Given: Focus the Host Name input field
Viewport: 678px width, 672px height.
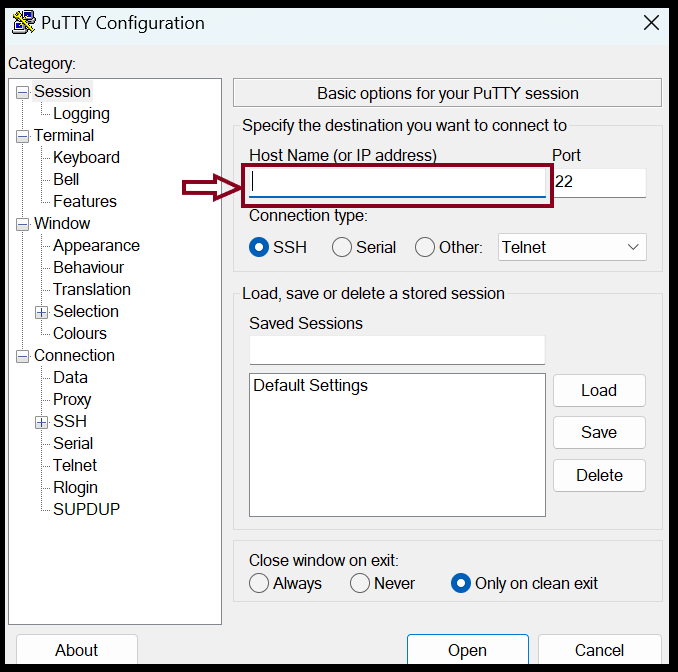Looking at the screenshot, I should 397,183.
